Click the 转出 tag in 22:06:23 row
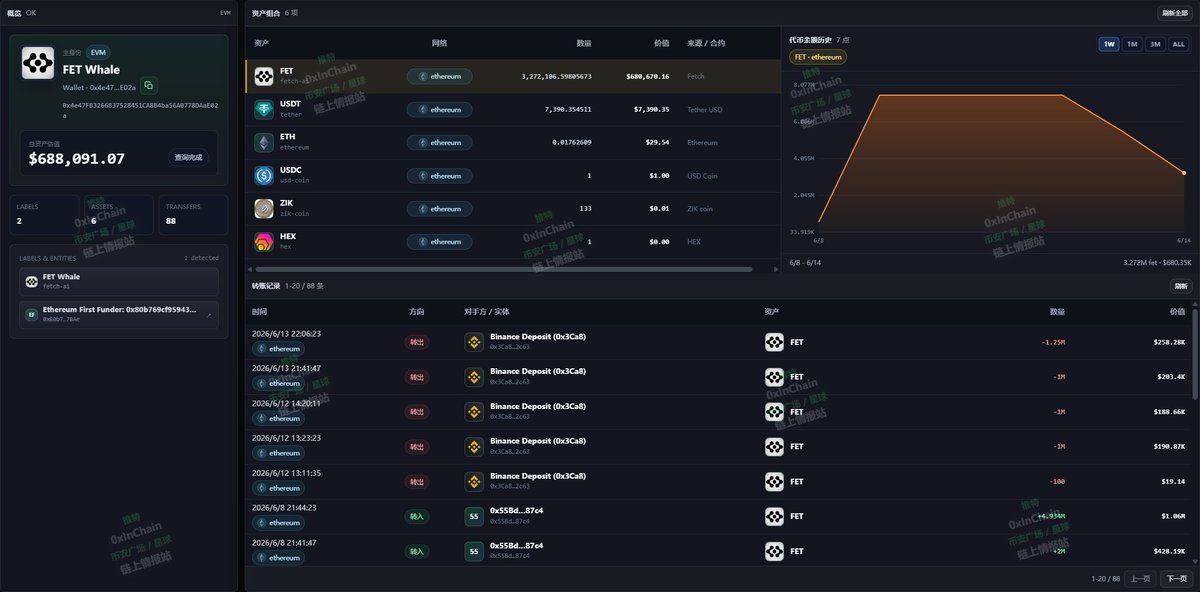1200x592 pixels. [x=416, y=342]
